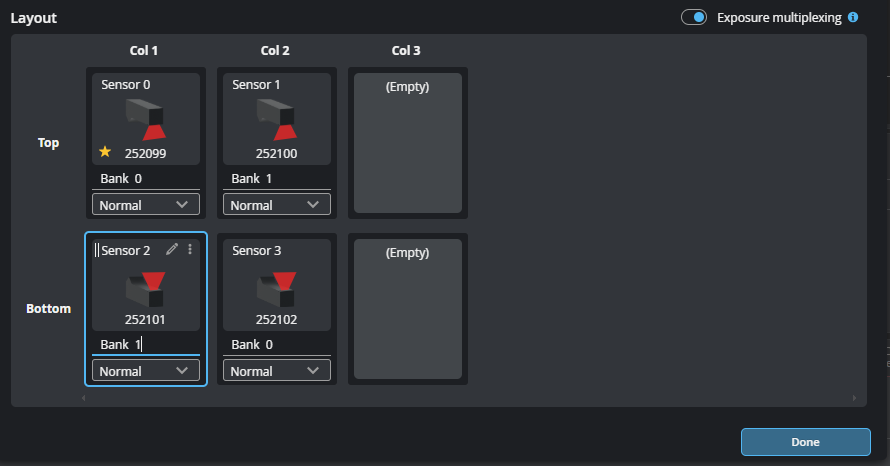Open the Normal dropdown under Sensor 2
Screen dimensions: 890x466
click(x=146, y=371)
